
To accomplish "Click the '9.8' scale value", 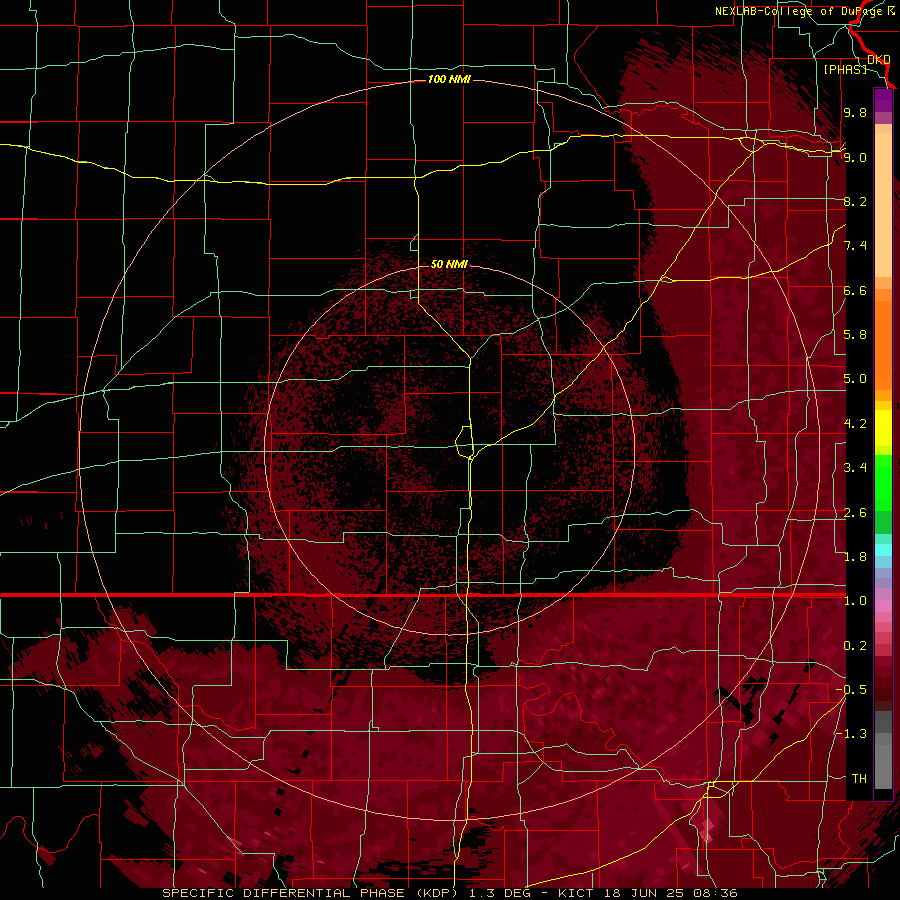I will [x=855, y=112].
